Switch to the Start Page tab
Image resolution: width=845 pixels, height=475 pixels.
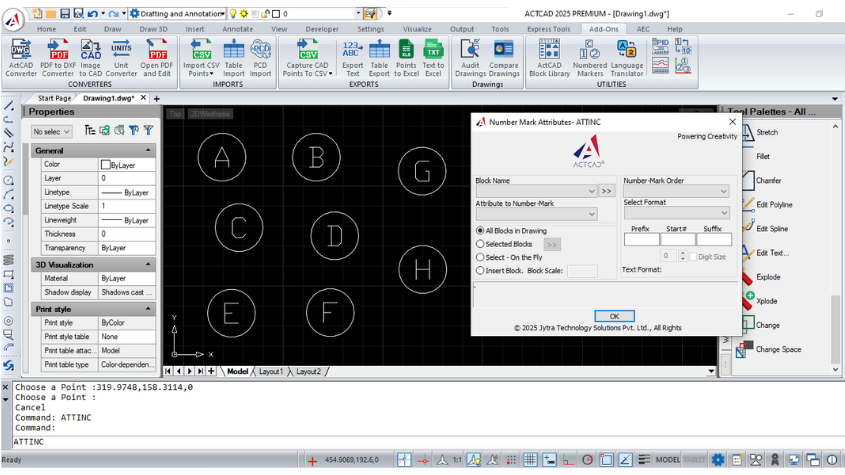pos(54,98)
